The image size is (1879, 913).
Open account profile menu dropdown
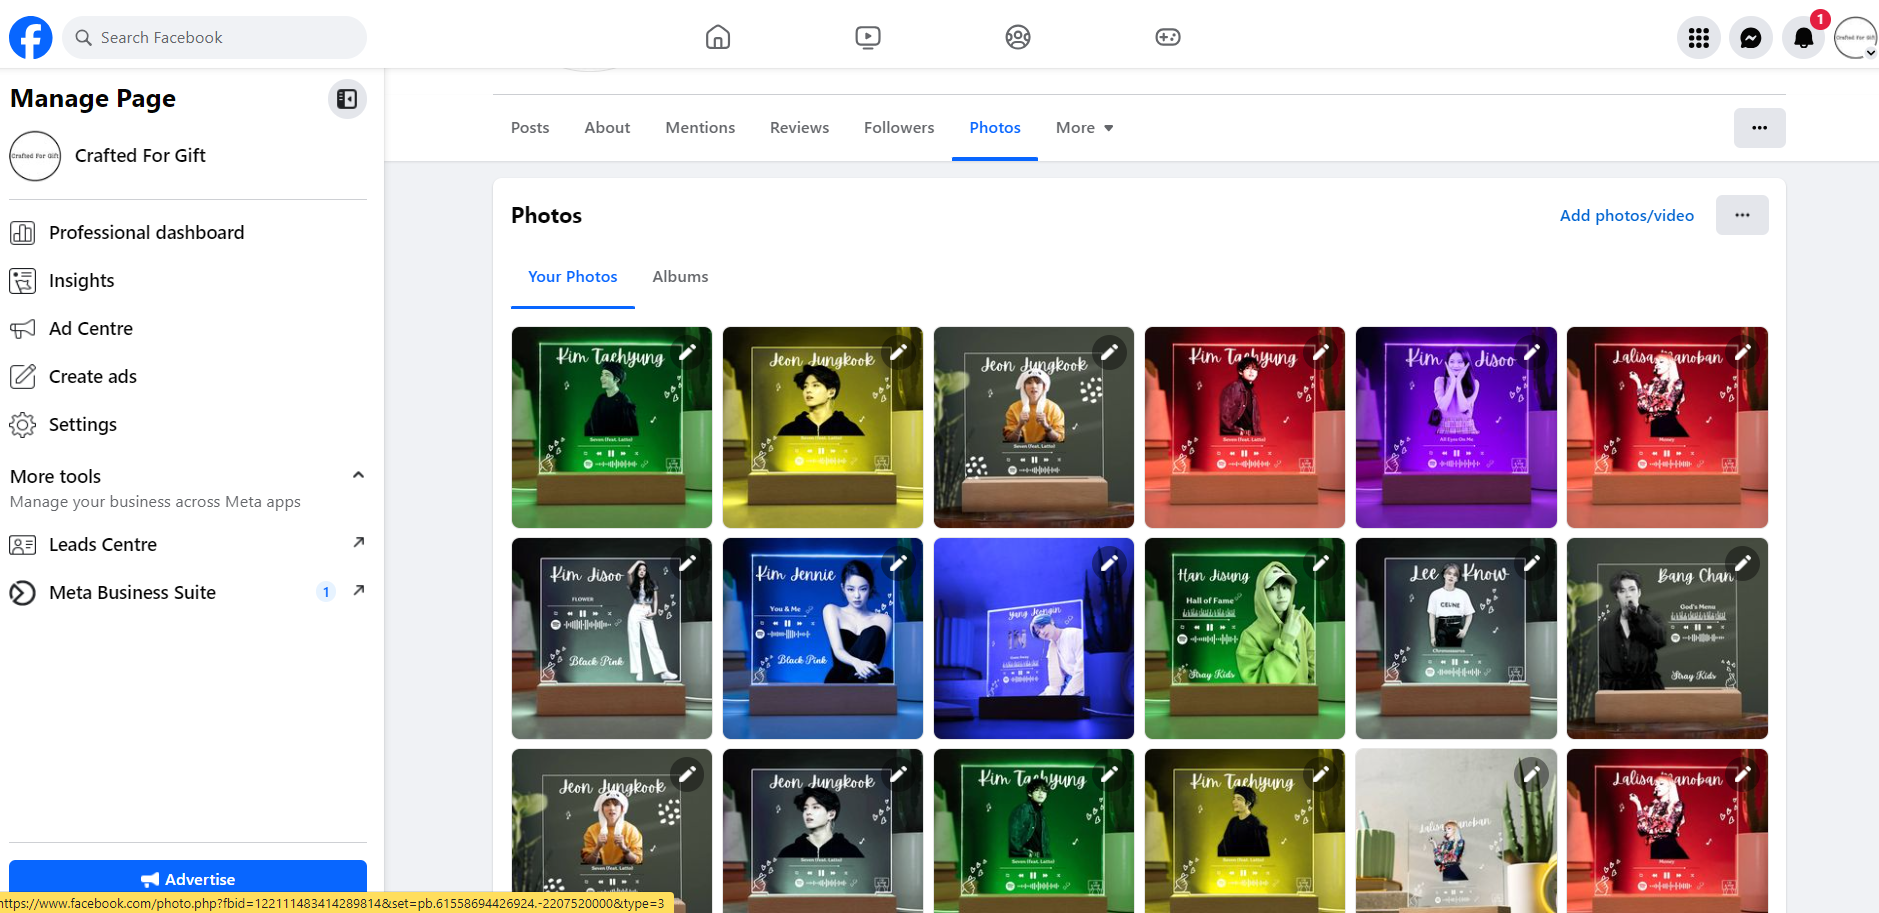coord(1855,38)
